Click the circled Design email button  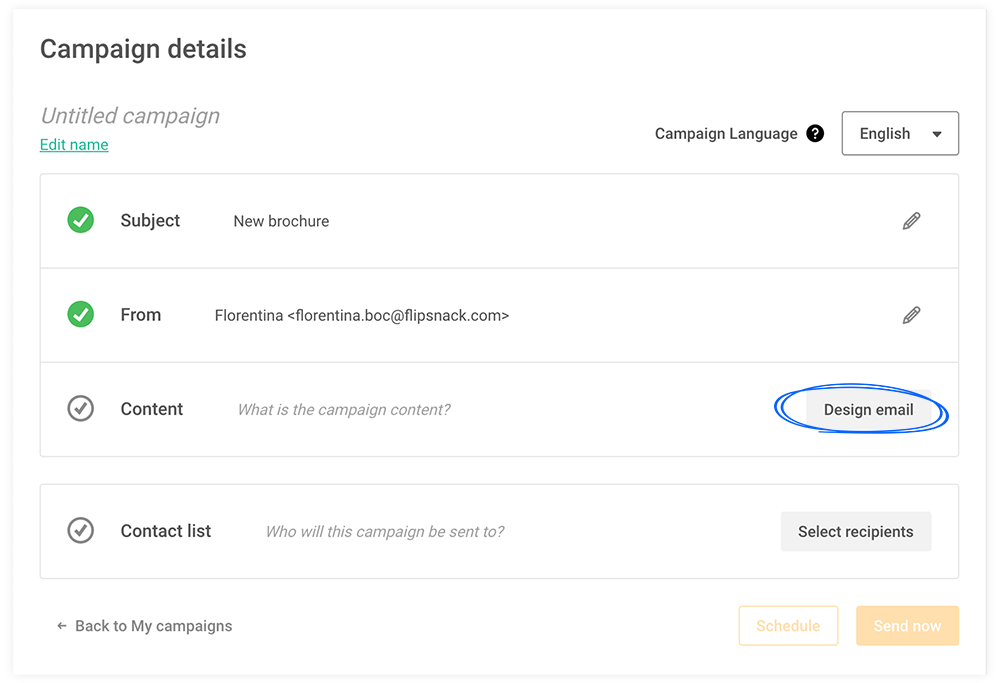[867, 409]
